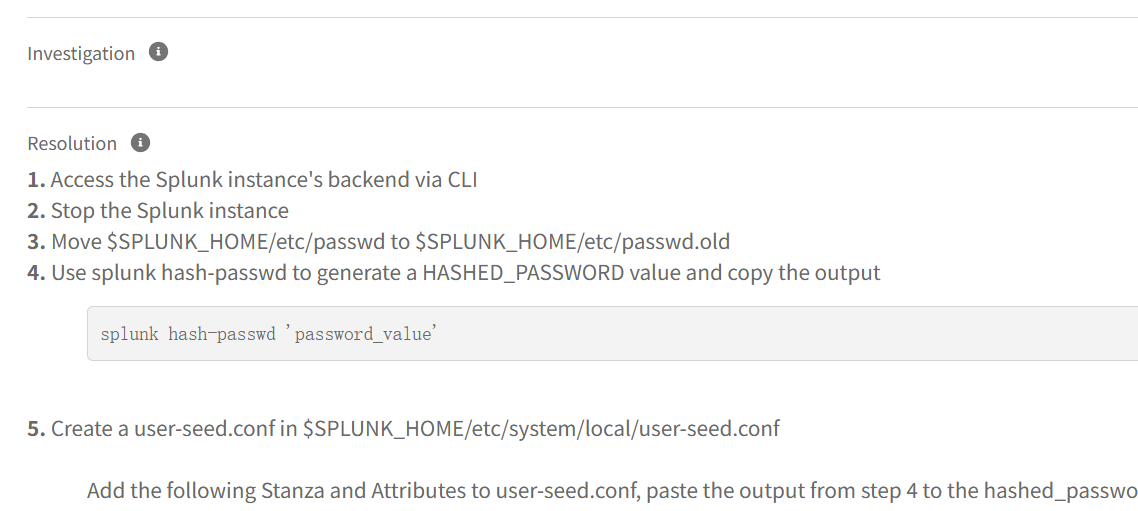Click "splunk" at the code snippet's start
Viewport: 1138px width, 511px height.
130,334
